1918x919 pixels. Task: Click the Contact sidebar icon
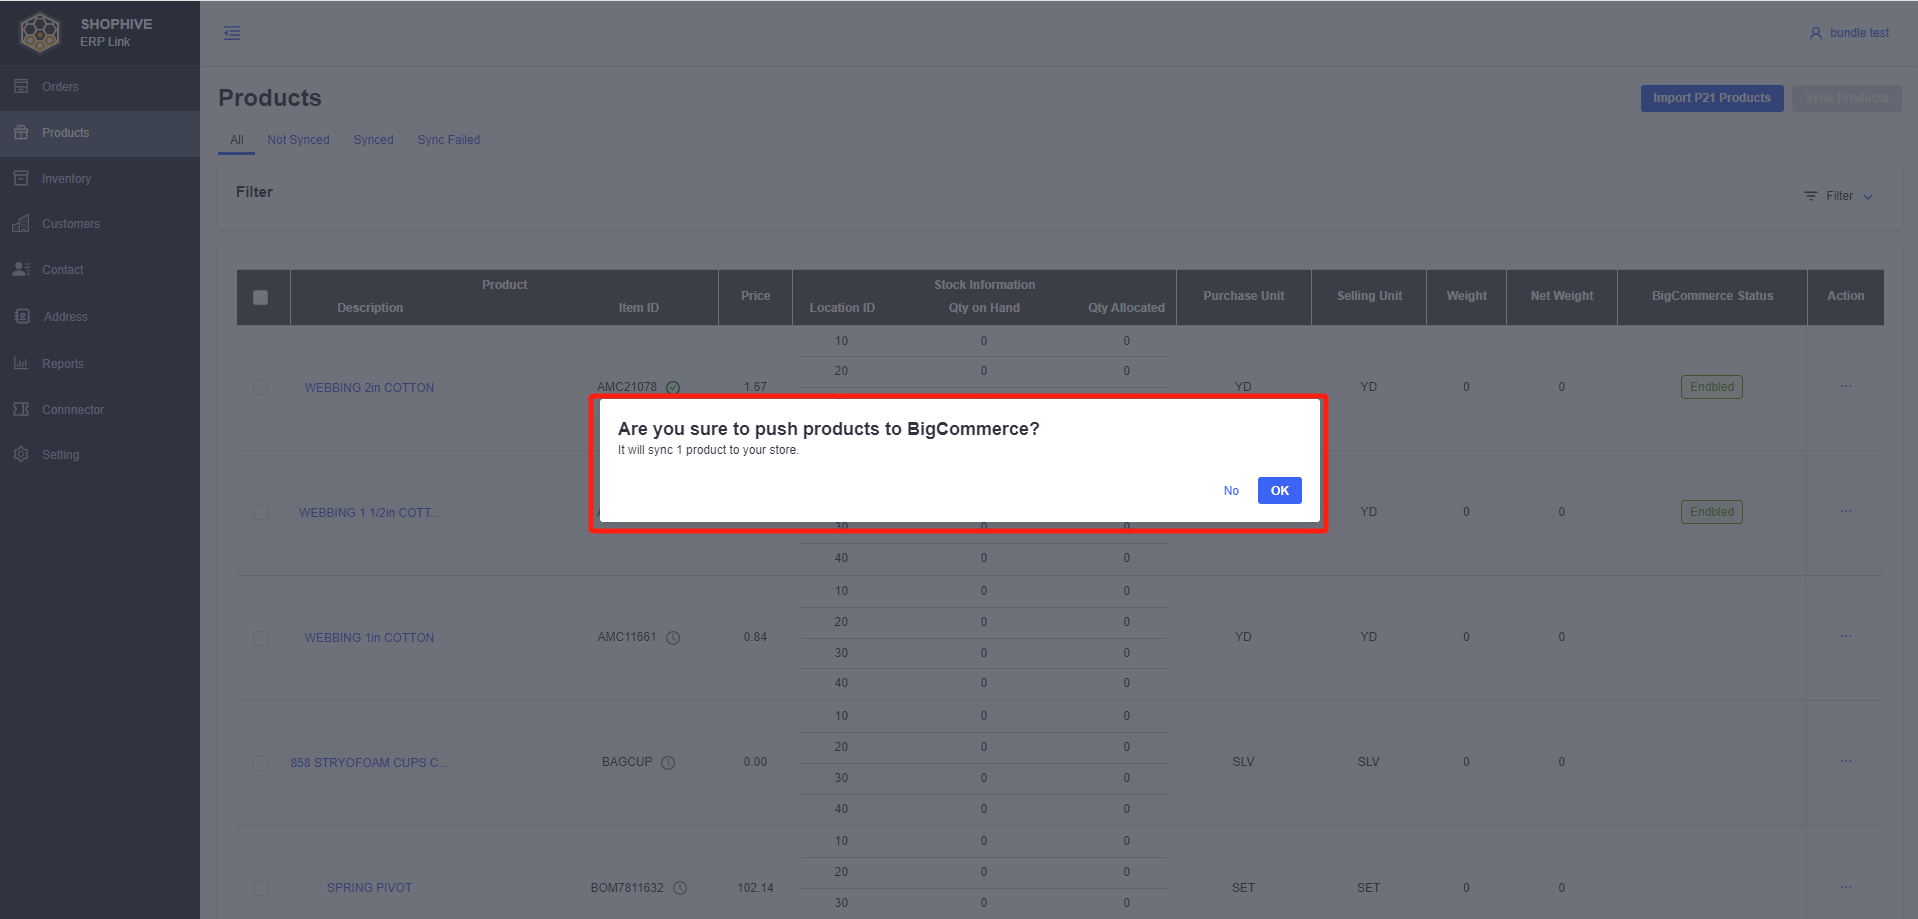[21, 269]
